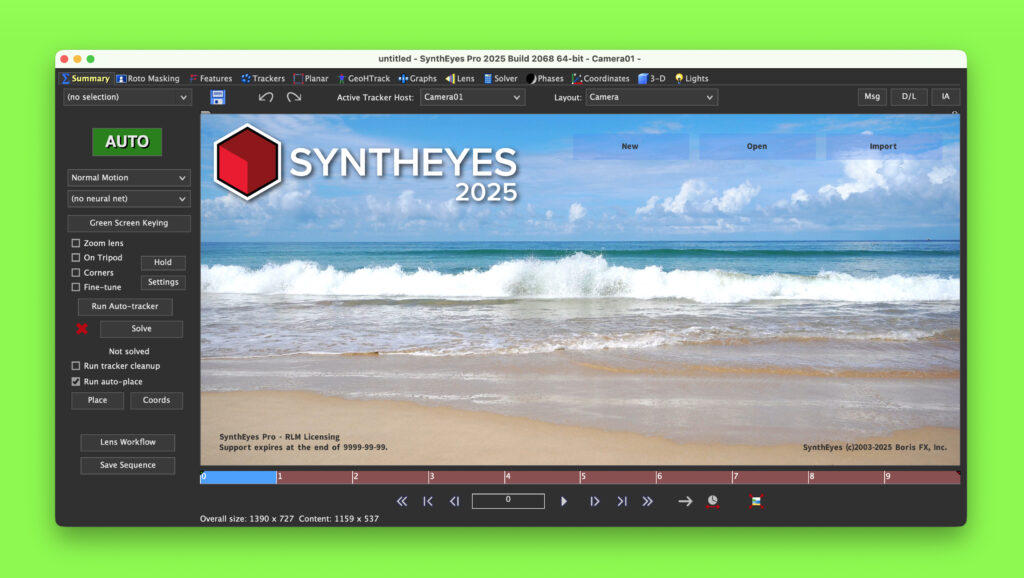Click the clock icon in the playback bar
The height and width of the screenshot is (578, 1024).
[x=712, y=501]
